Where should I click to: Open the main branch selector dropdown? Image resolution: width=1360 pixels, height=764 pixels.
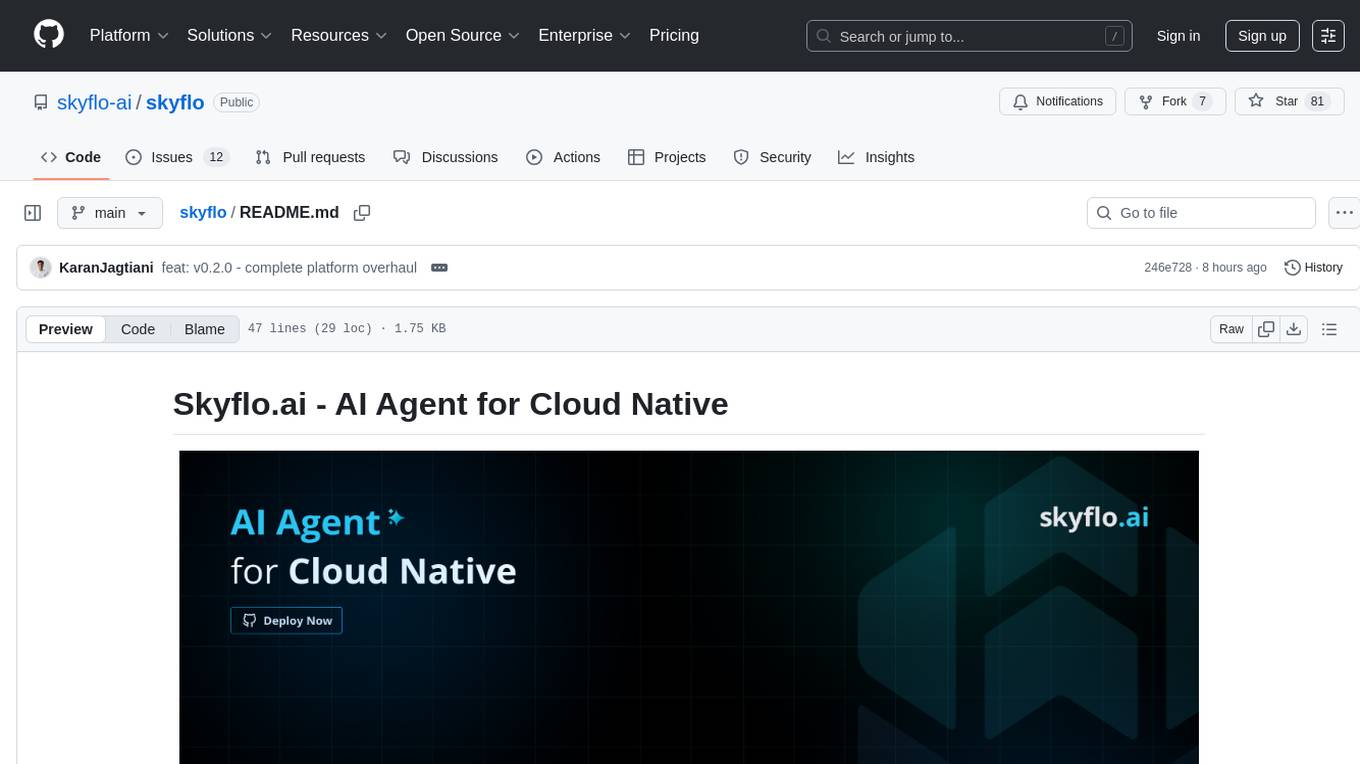[x=109, y=213]
